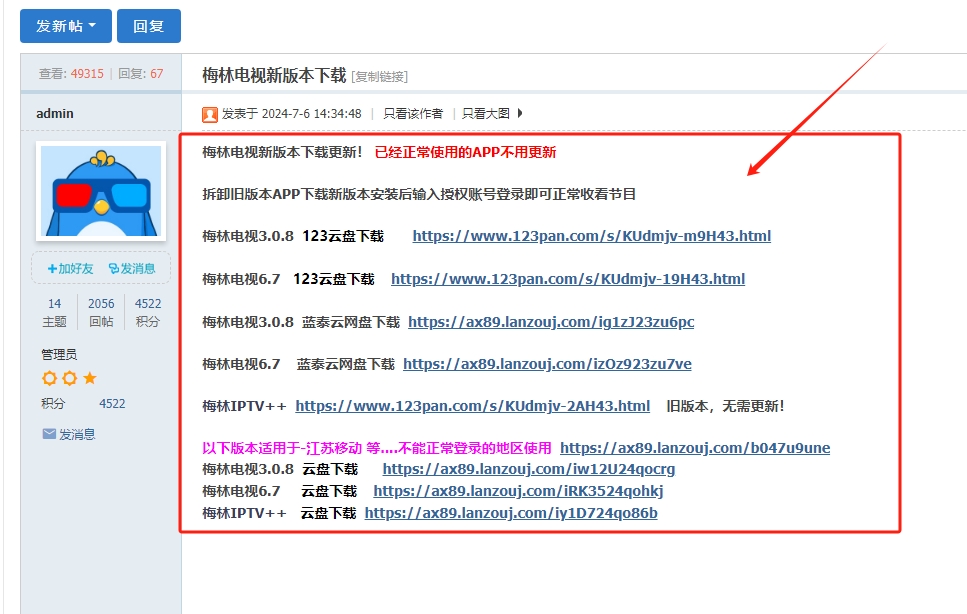The width and height of the screenshot is (967, 614).
Task: Click the 拆卸旧版本APP instruction line
Action: (x=419, y=194)
